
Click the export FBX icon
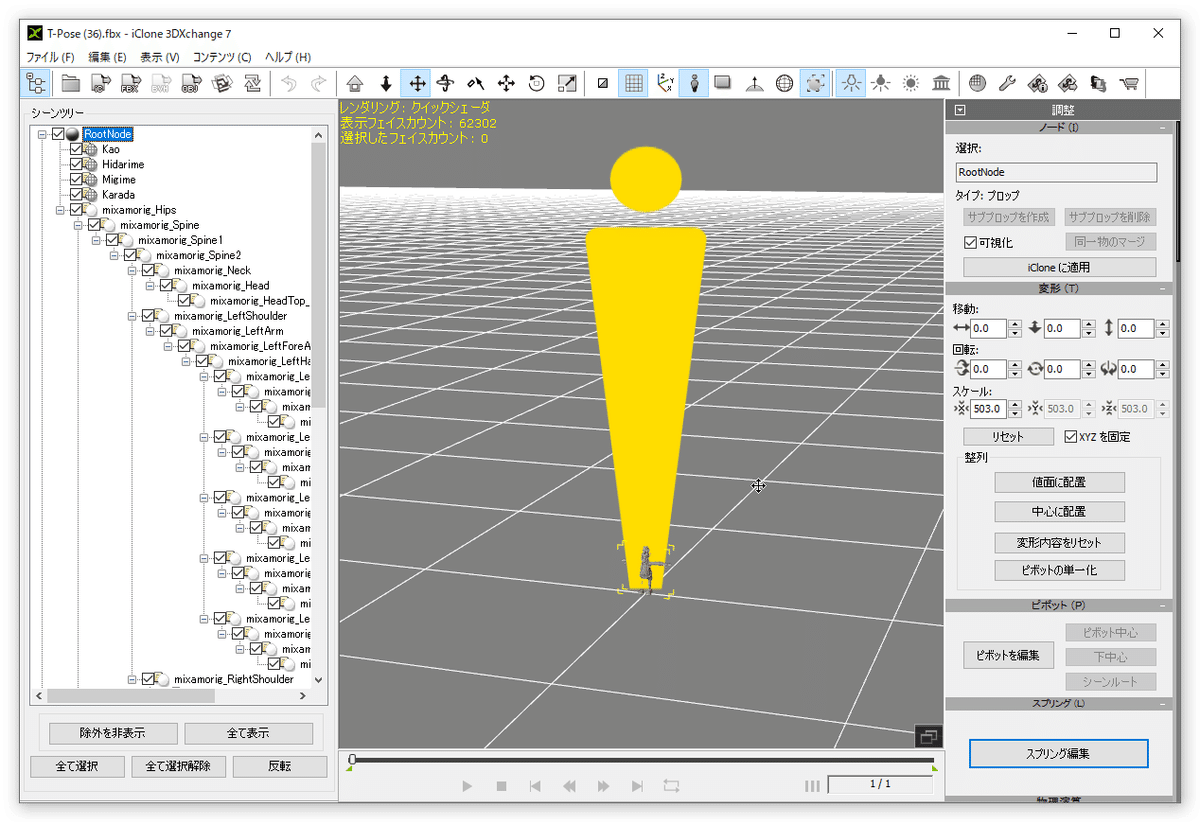[130, 84]
